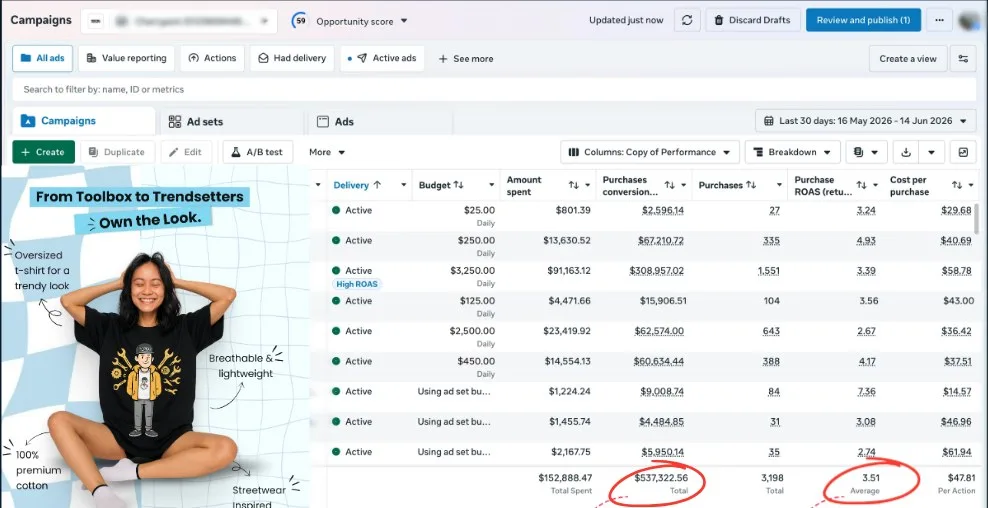The width and height of the screenshot is (988, 508).
Task: Open the three-dots more options menu
Action: click(x=939, y=20)
